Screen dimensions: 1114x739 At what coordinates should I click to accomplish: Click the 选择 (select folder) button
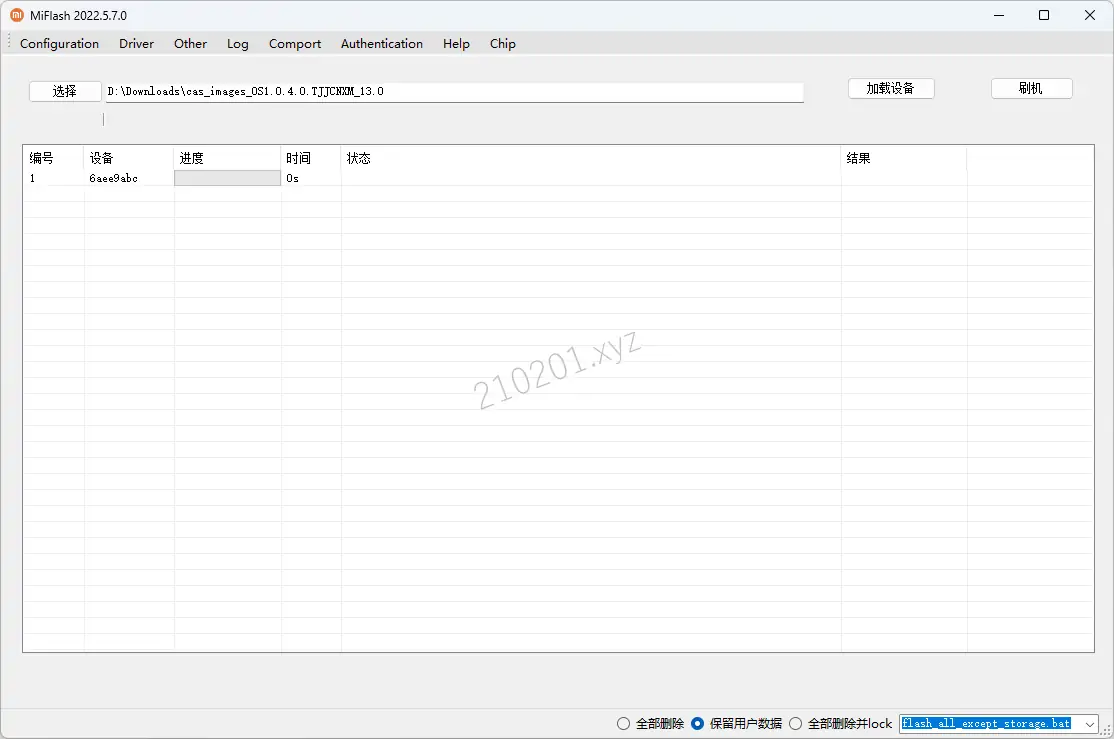click(x=65, y=91)
